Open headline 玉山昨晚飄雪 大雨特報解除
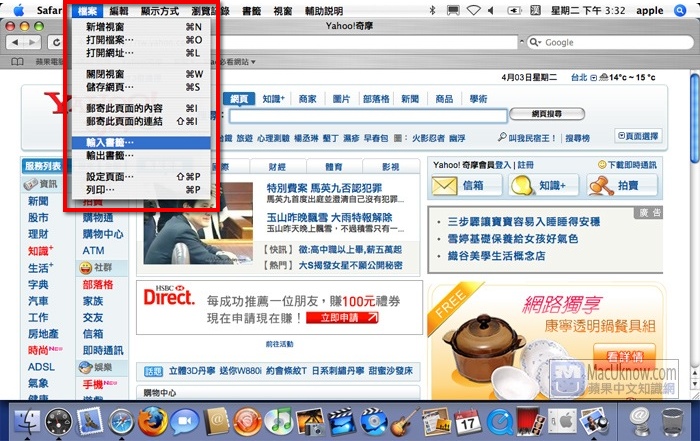 [x=329, y=217]
